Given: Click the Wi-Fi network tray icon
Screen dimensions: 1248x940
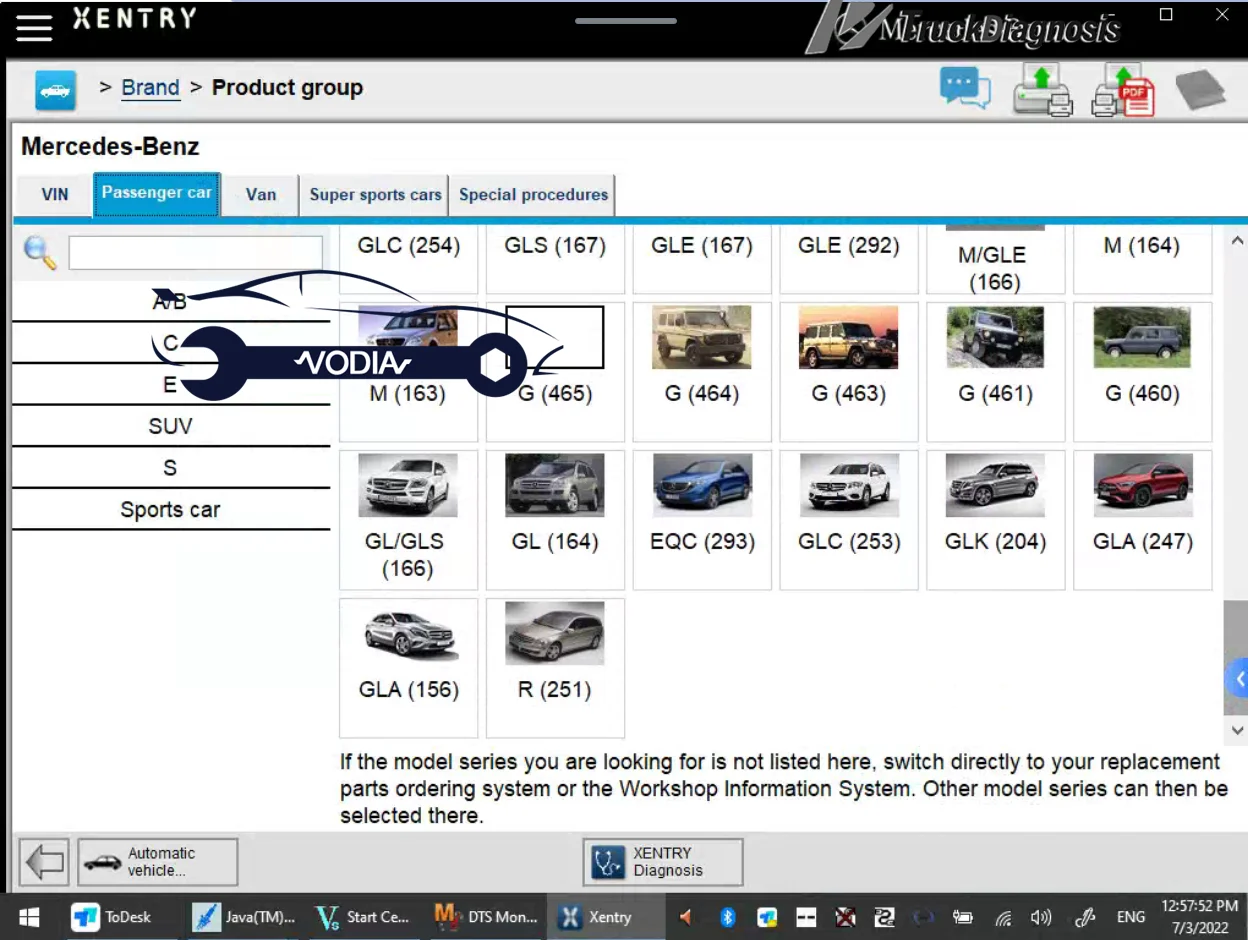Looking at the screenshot, I should [x=1003, y=917].
